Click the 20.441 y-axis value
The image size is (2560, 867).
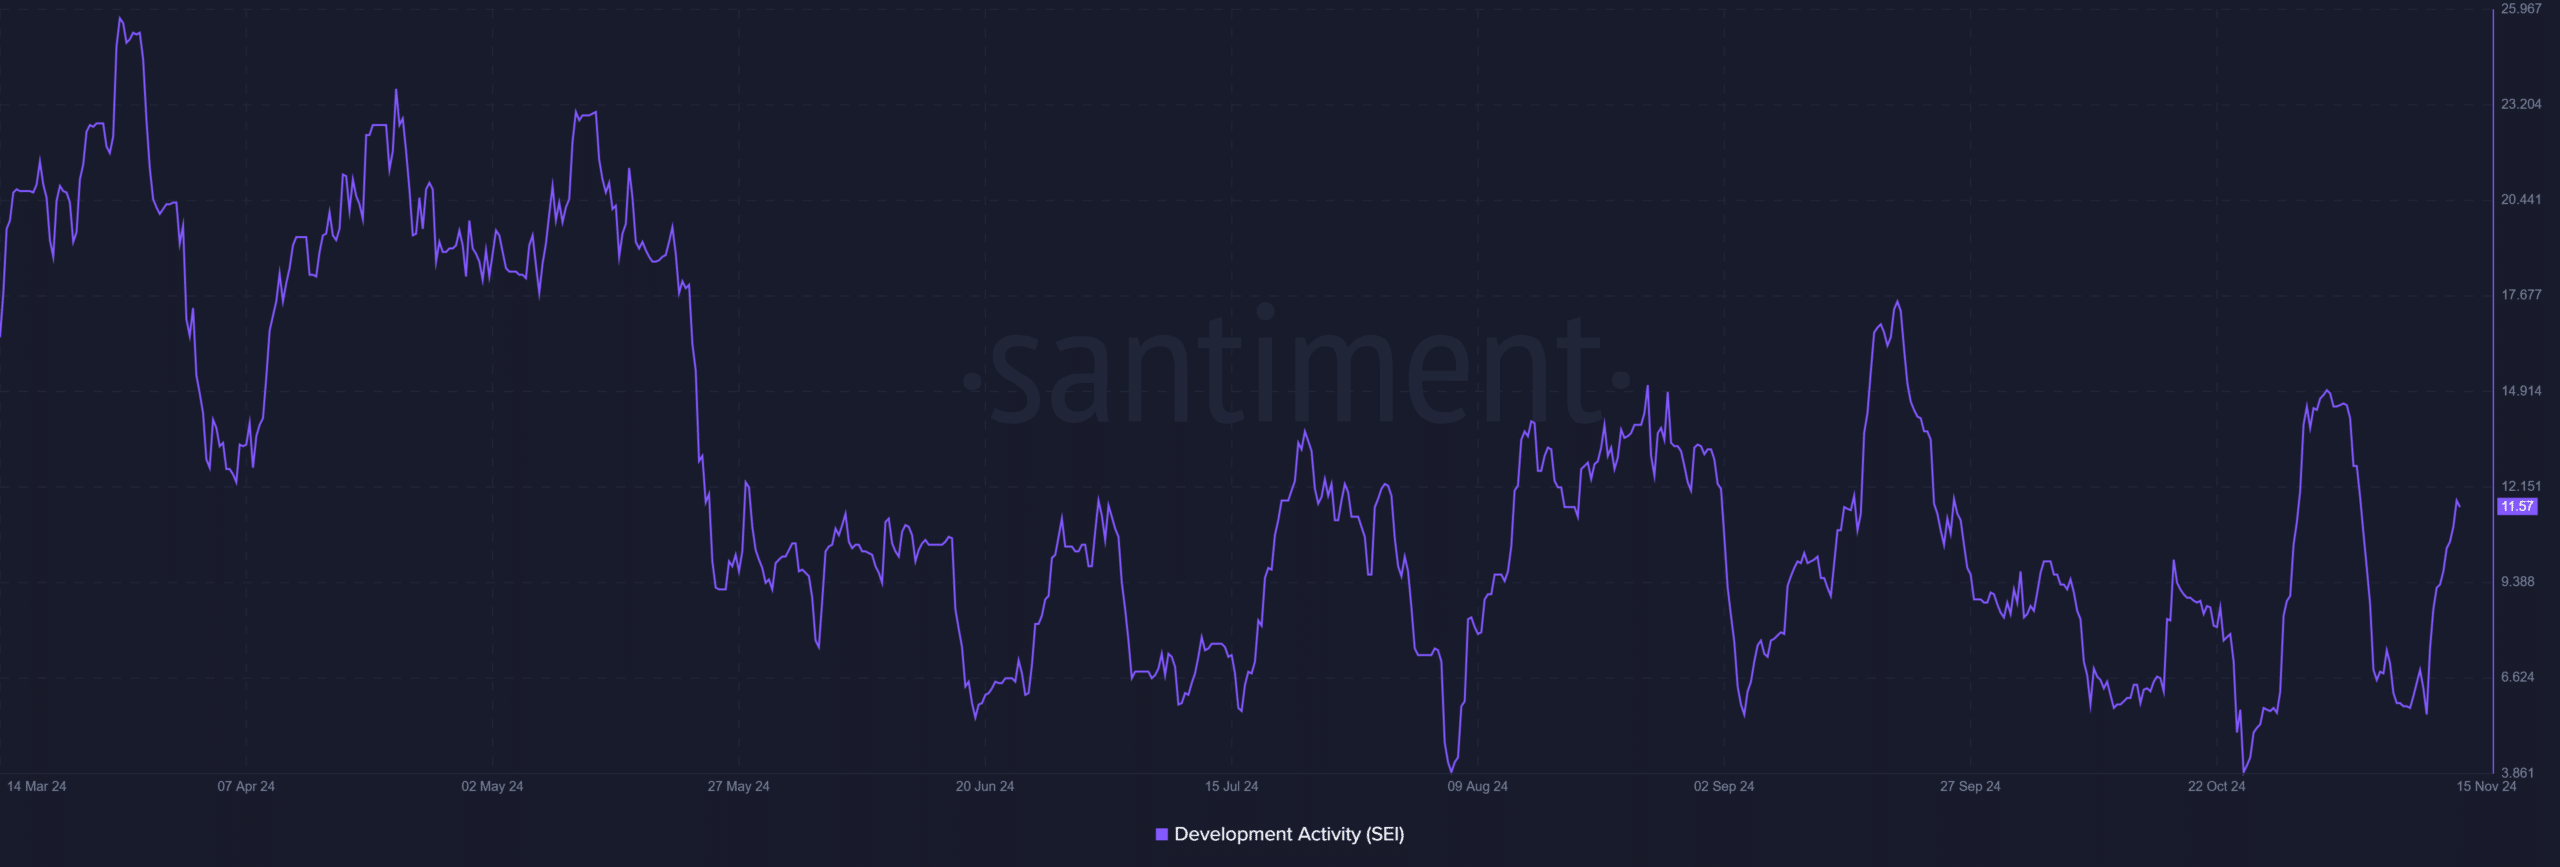tap(2521, 199)
